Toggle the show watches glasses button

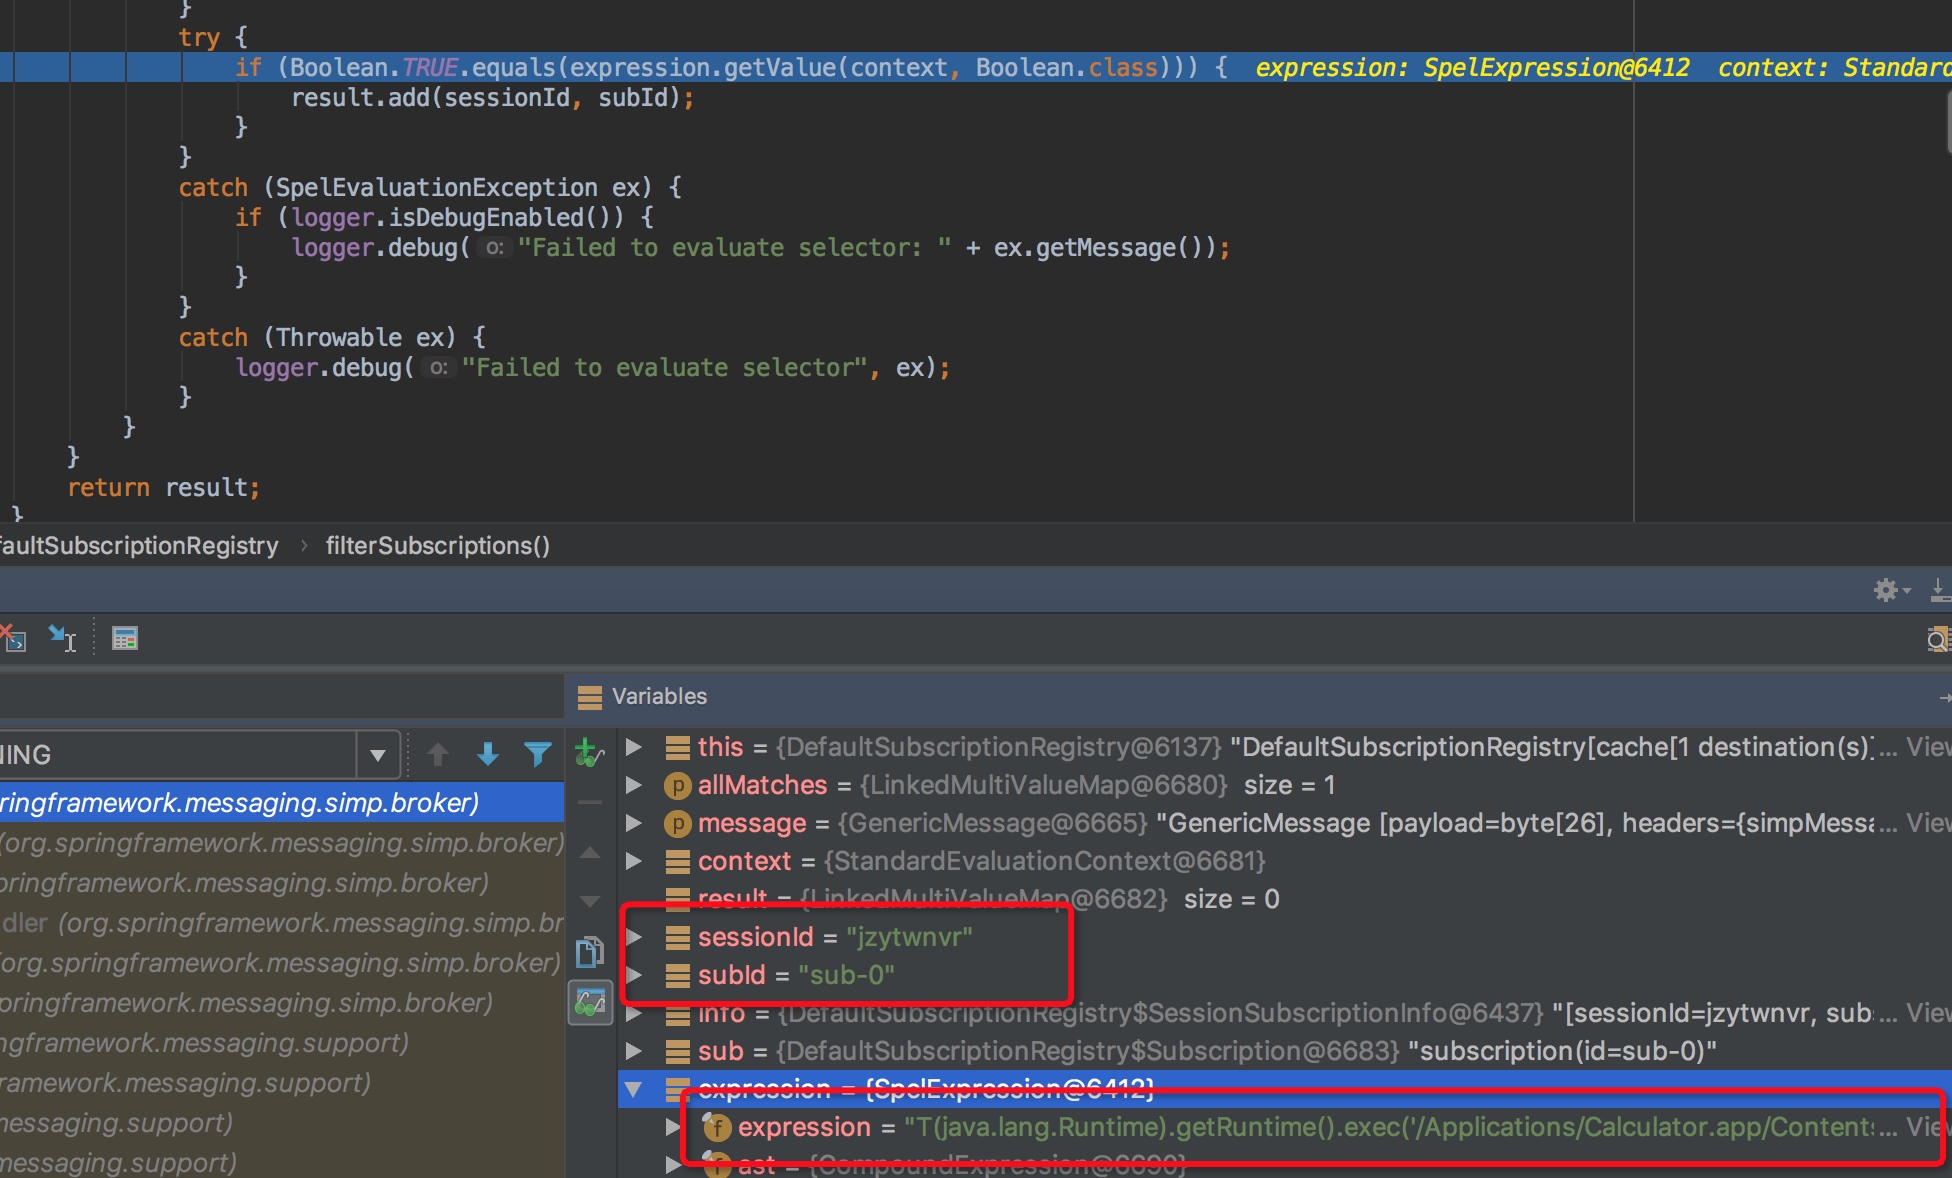590,1002
